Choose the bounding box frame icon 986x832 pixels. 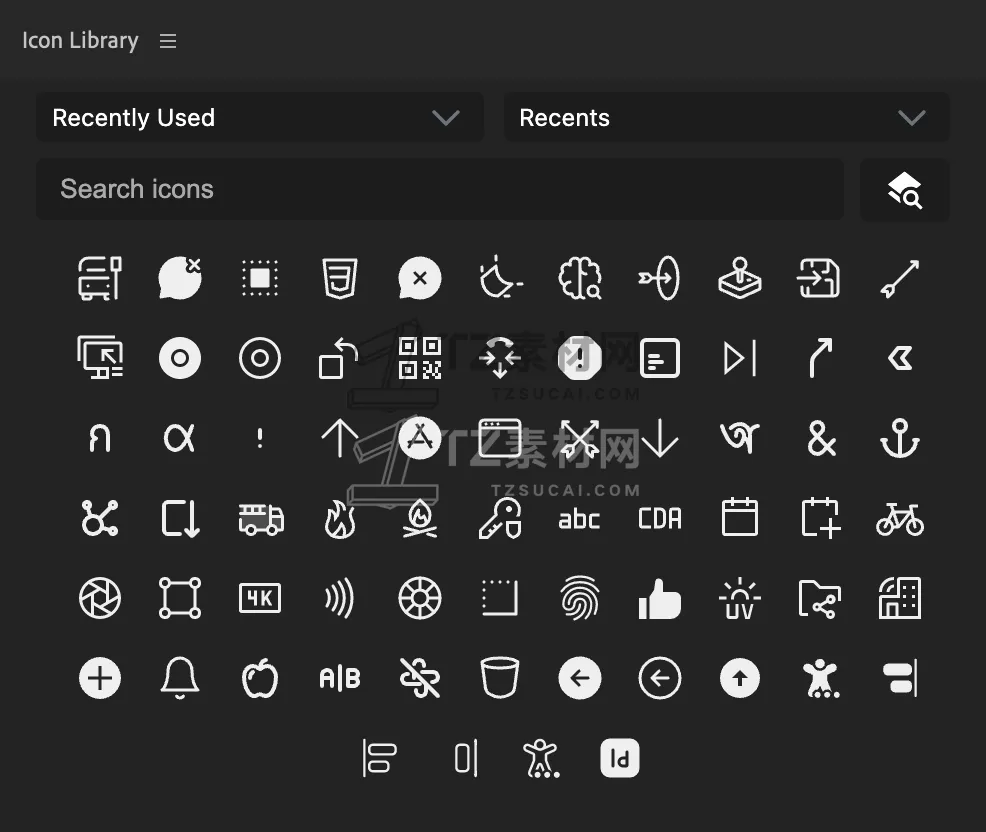pos(180,599)
